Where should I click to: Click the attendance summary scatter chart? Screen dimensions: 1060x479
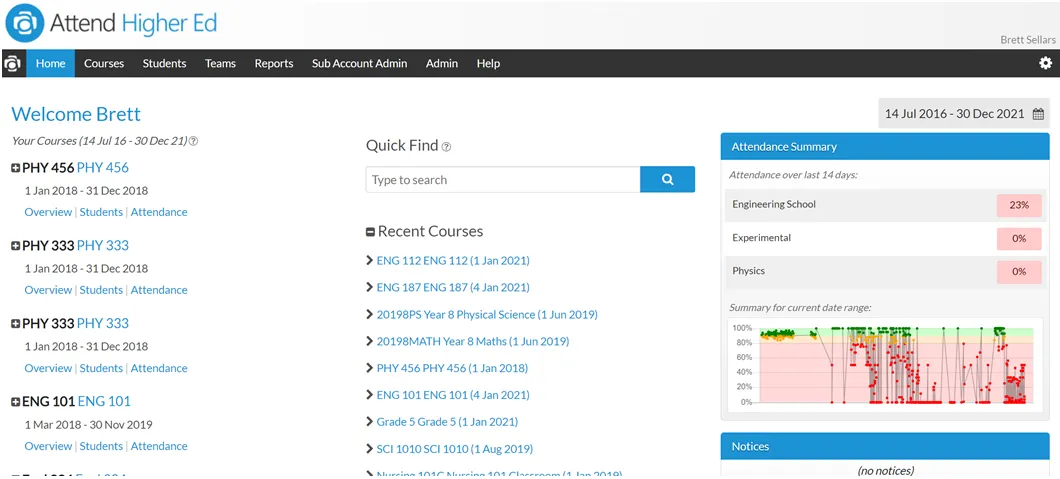pyautogui.click(x=885, y=364)
